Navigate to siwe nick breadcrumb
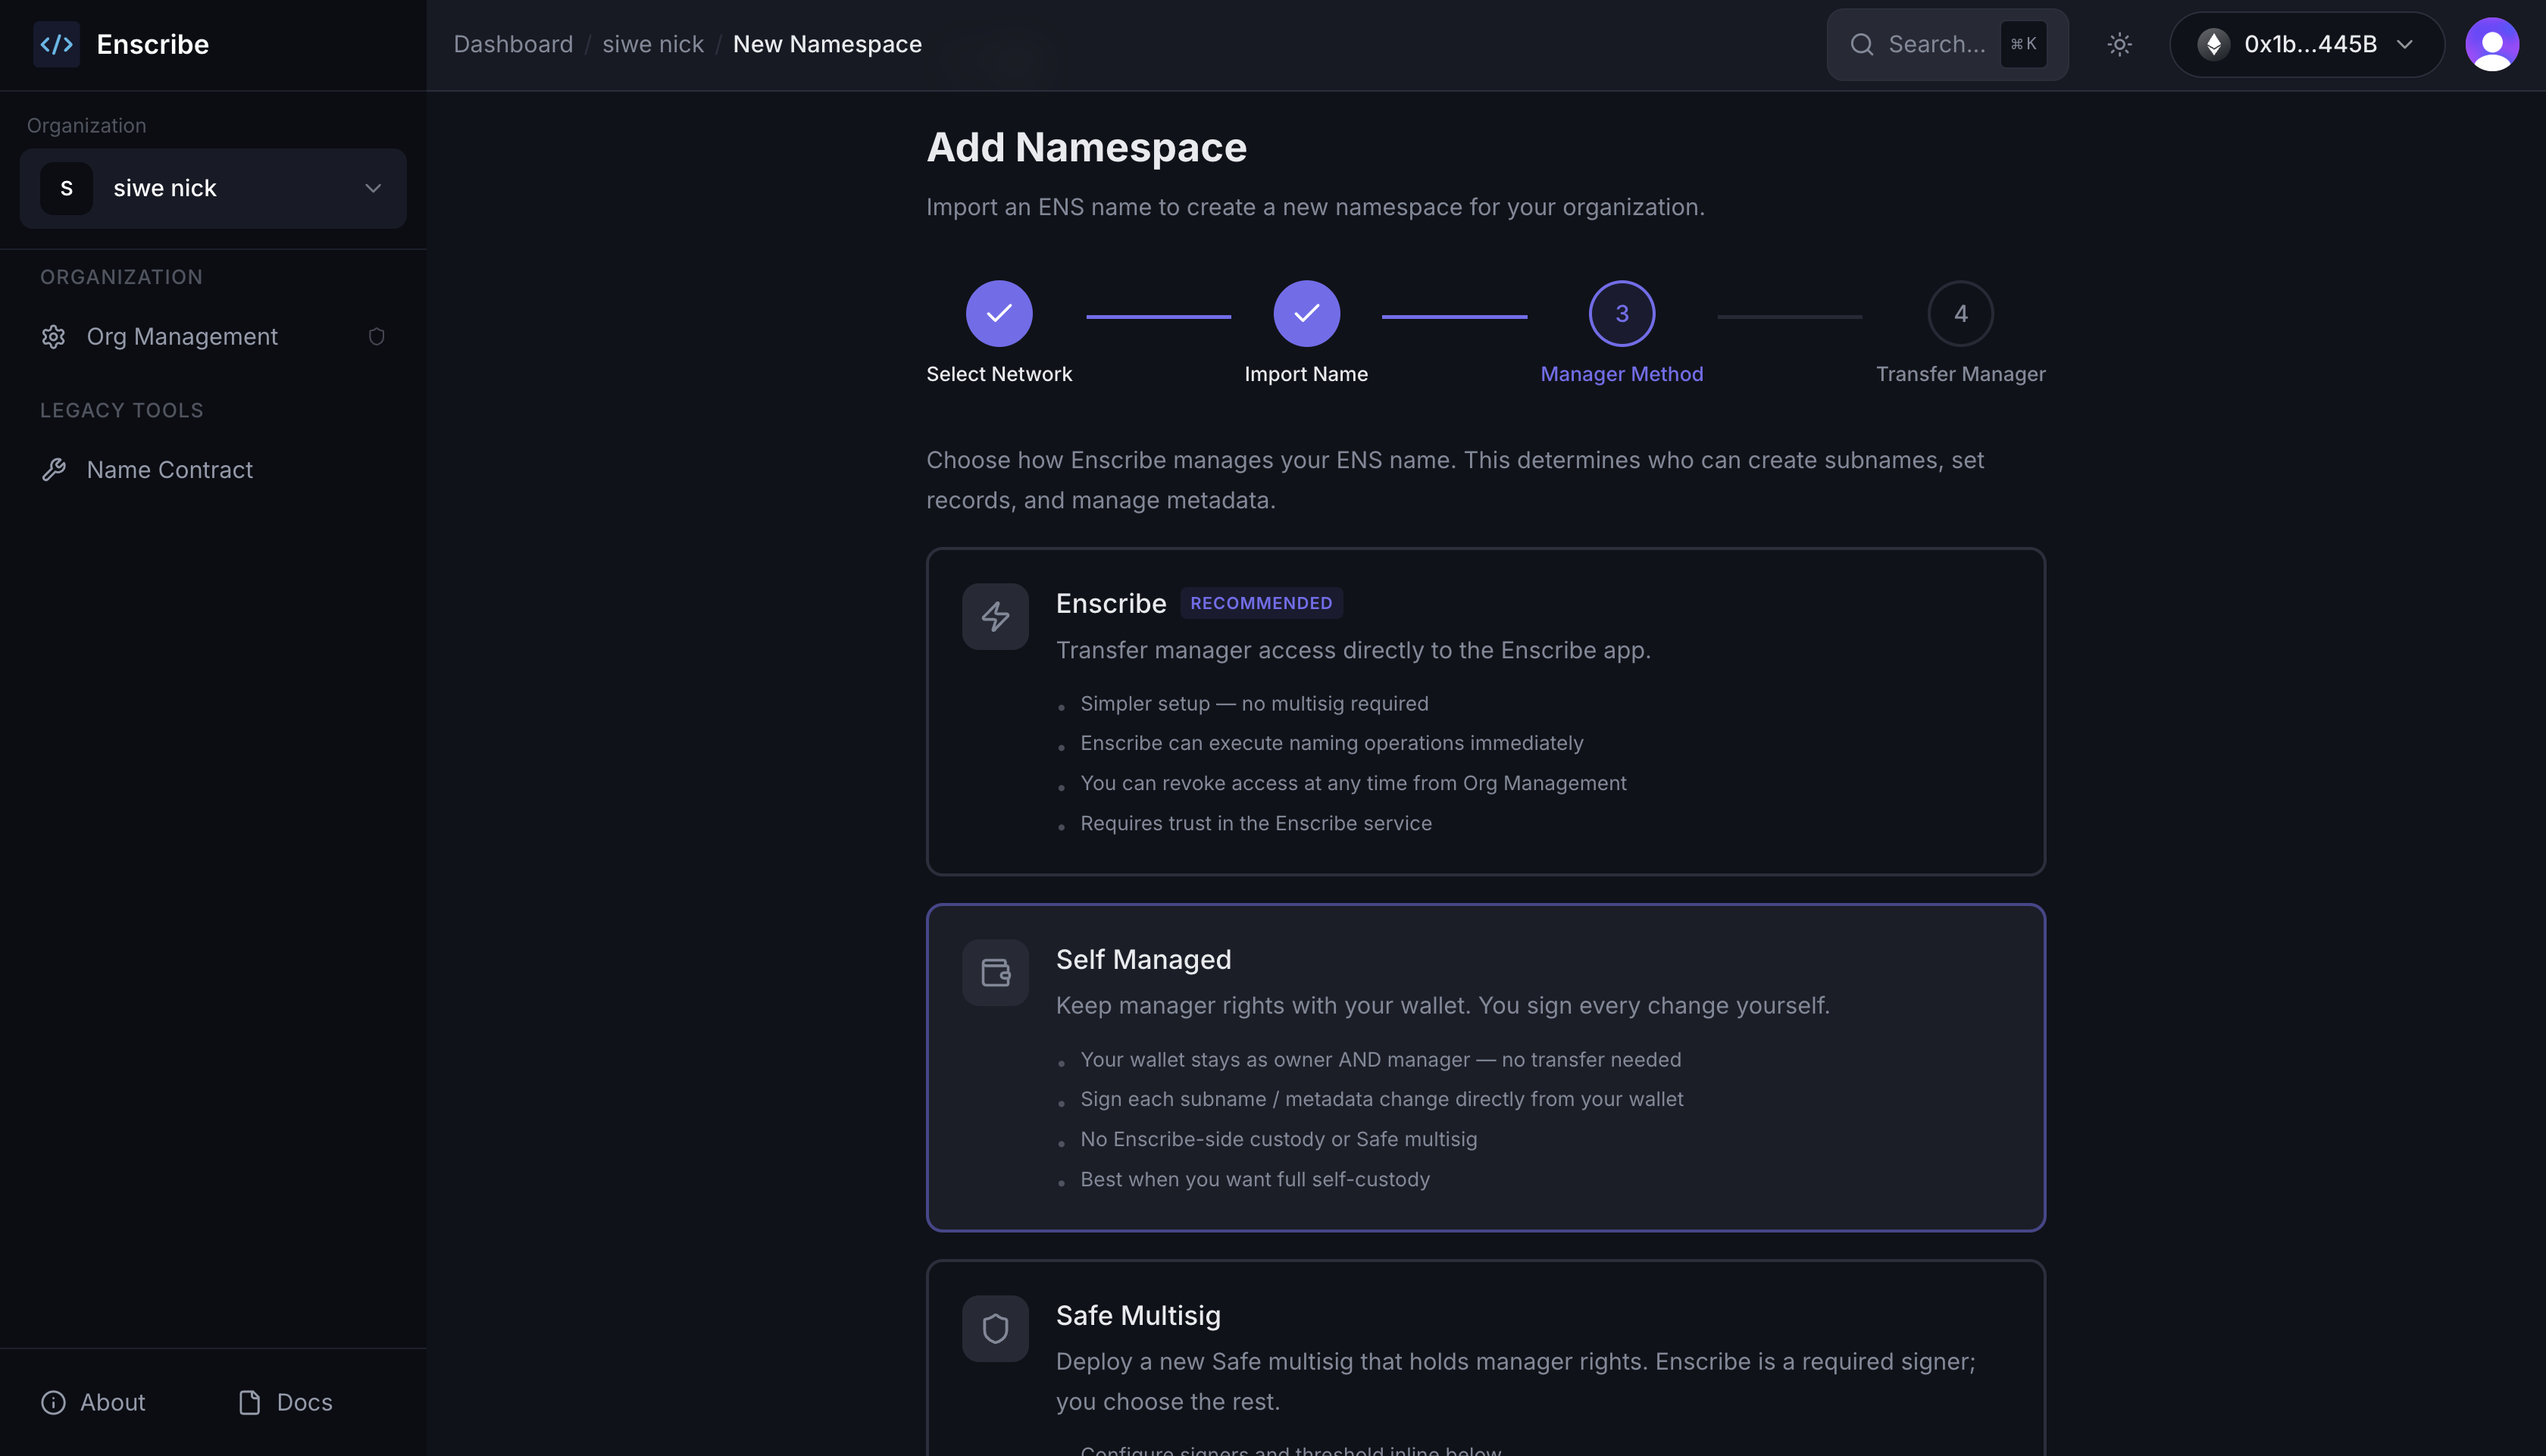 point(653,44)
